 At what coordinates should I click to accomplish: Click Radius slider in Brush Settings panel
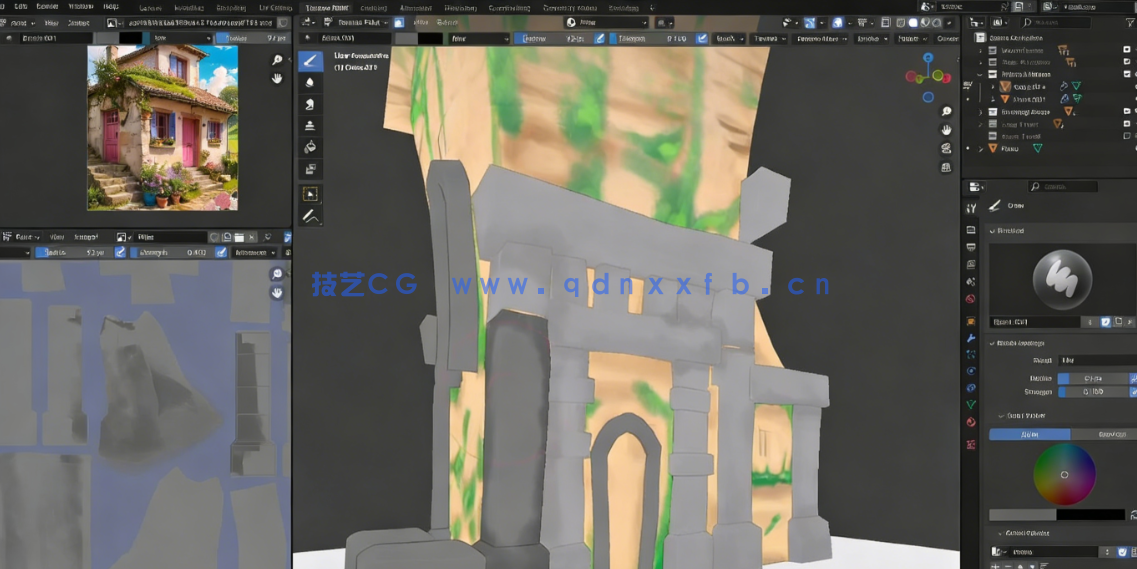click(x=1093, y=378)
